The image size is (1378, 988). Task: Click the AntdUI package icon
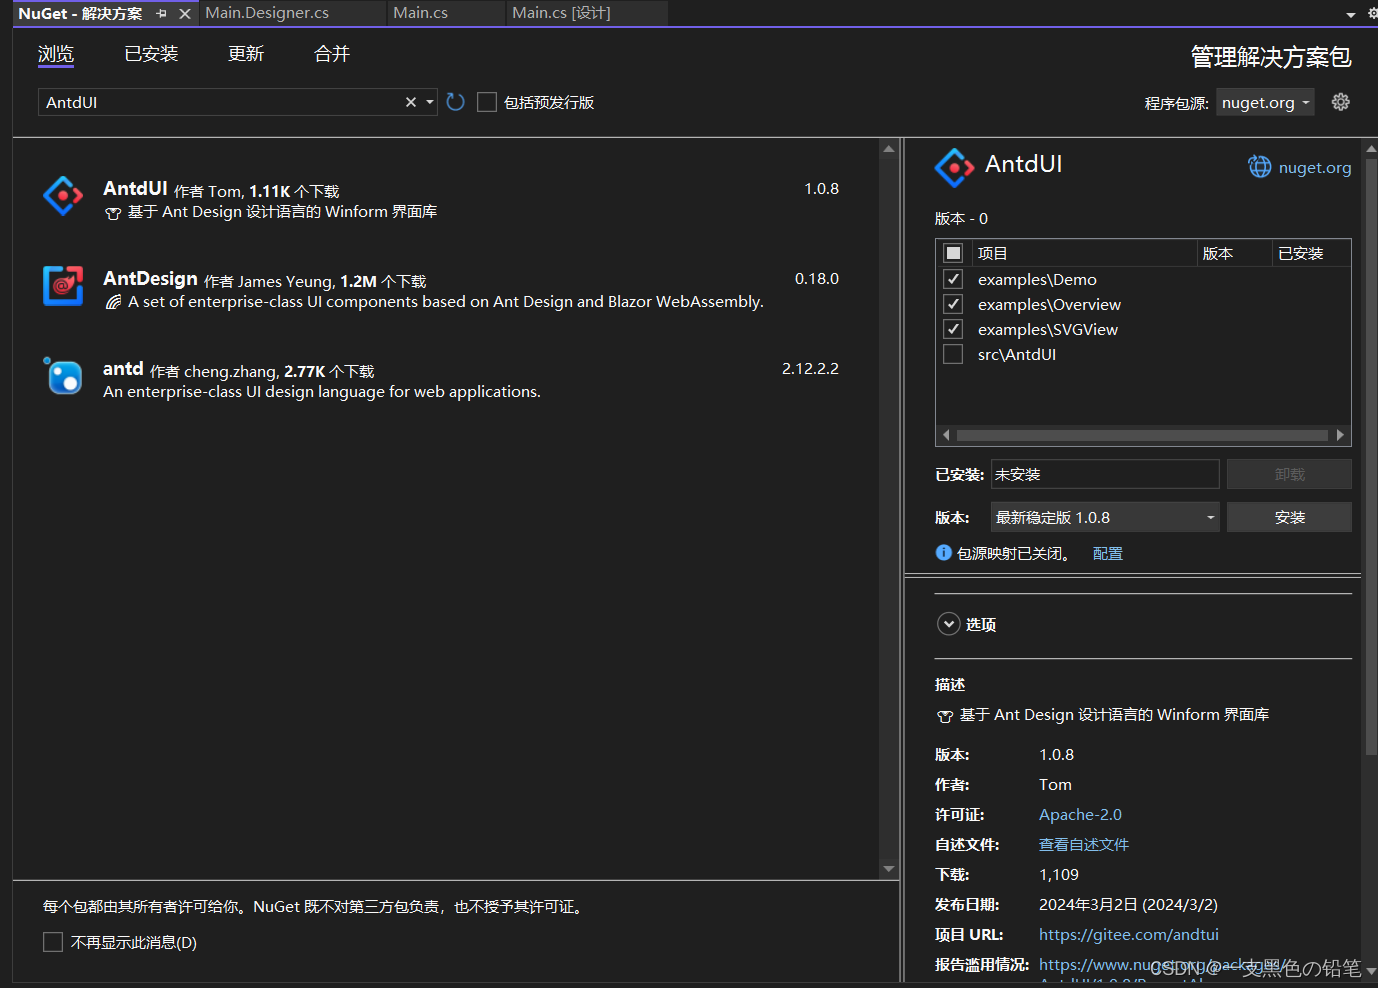click(x=62, y=197)
